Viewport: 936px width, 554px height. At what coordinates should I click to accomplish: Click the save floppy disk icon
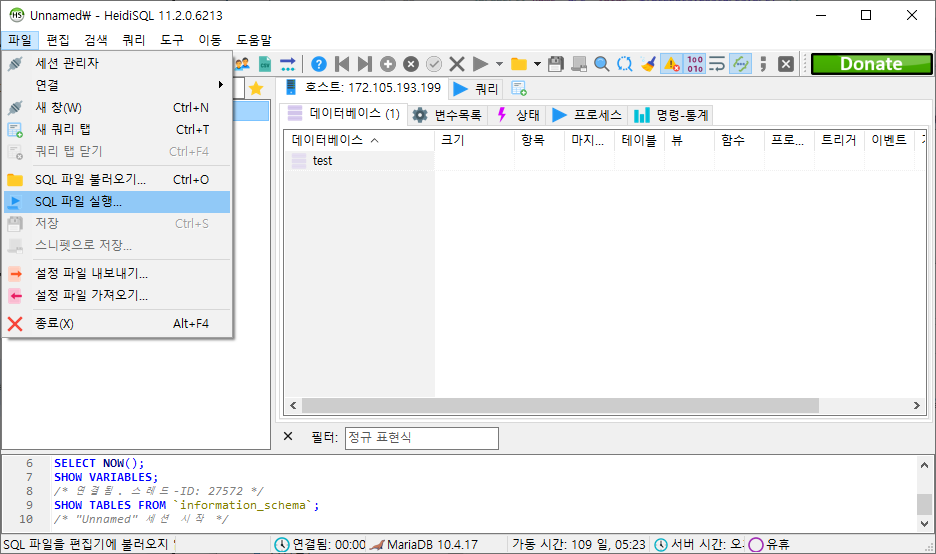556,64
